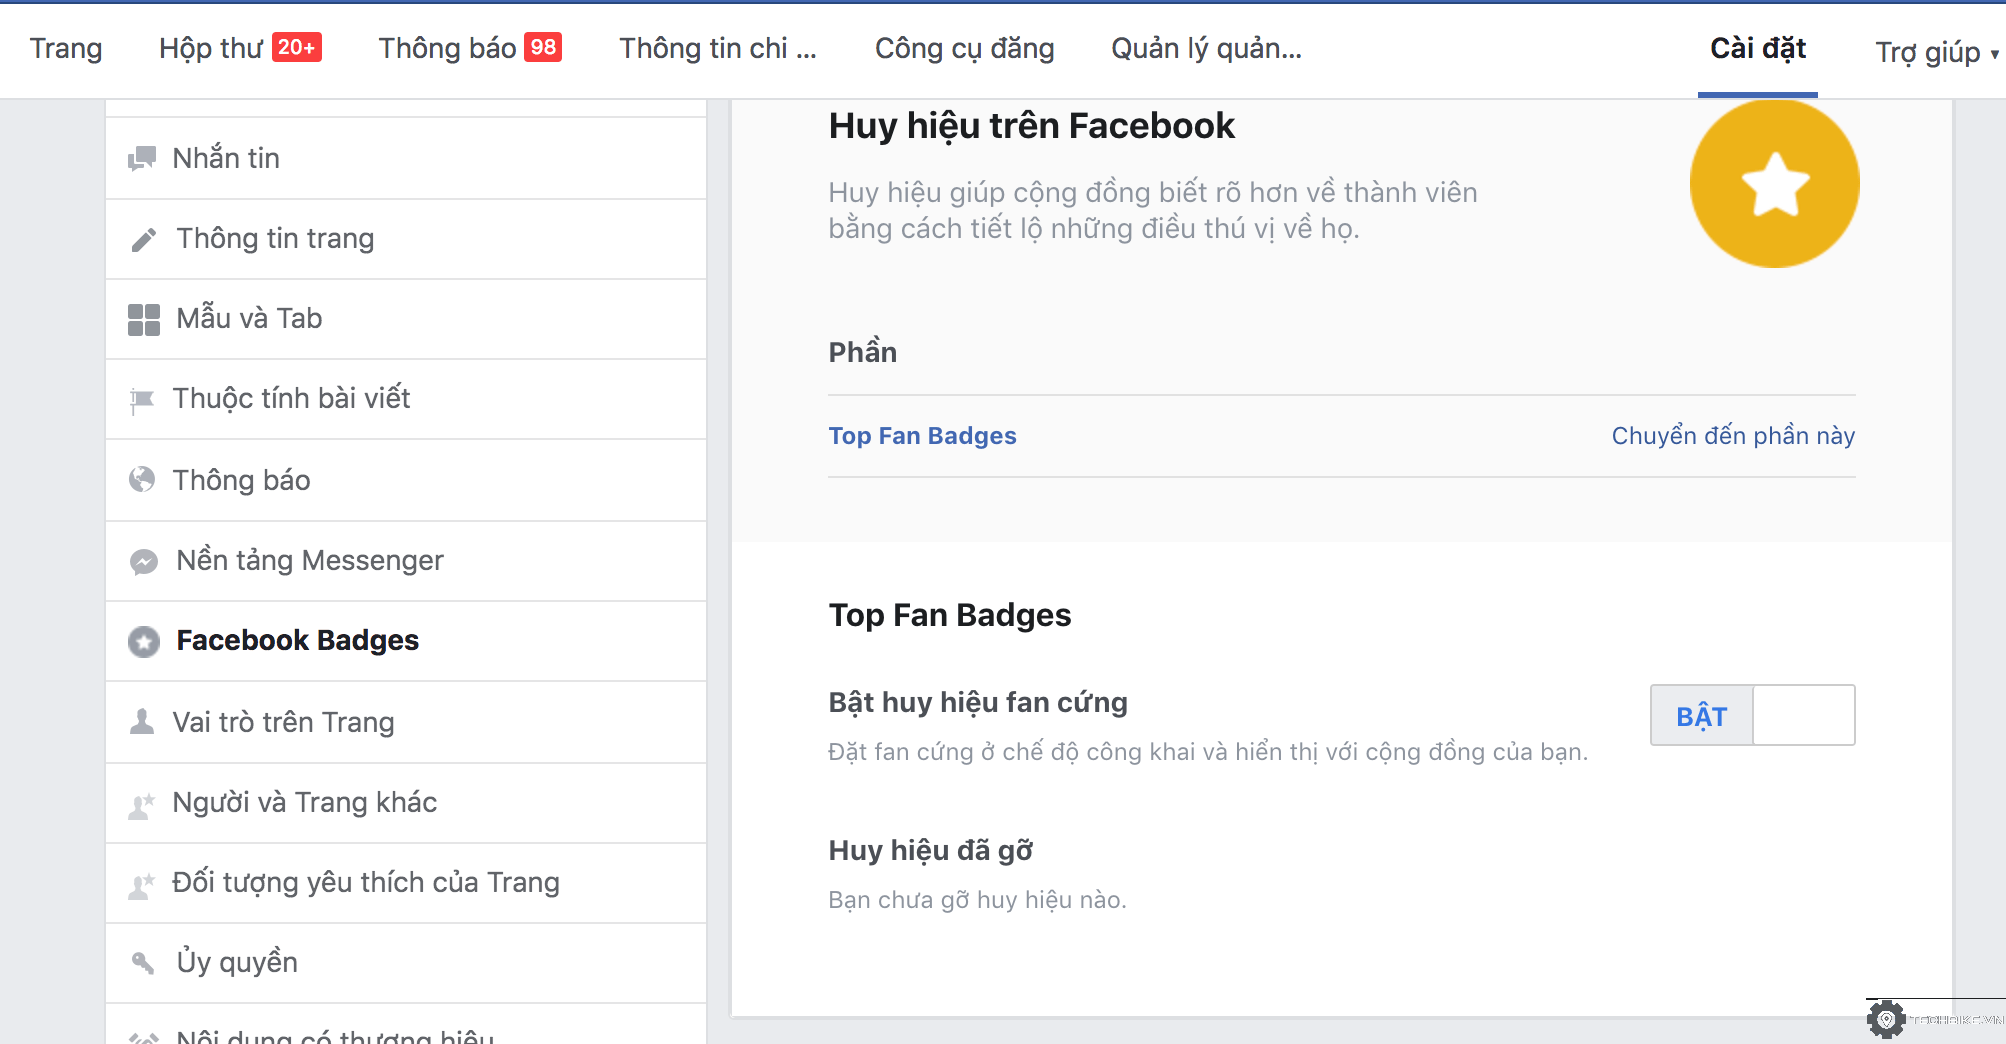
Task: Click the person icon for Vai trò trên Trang
Action: (142, 721)
